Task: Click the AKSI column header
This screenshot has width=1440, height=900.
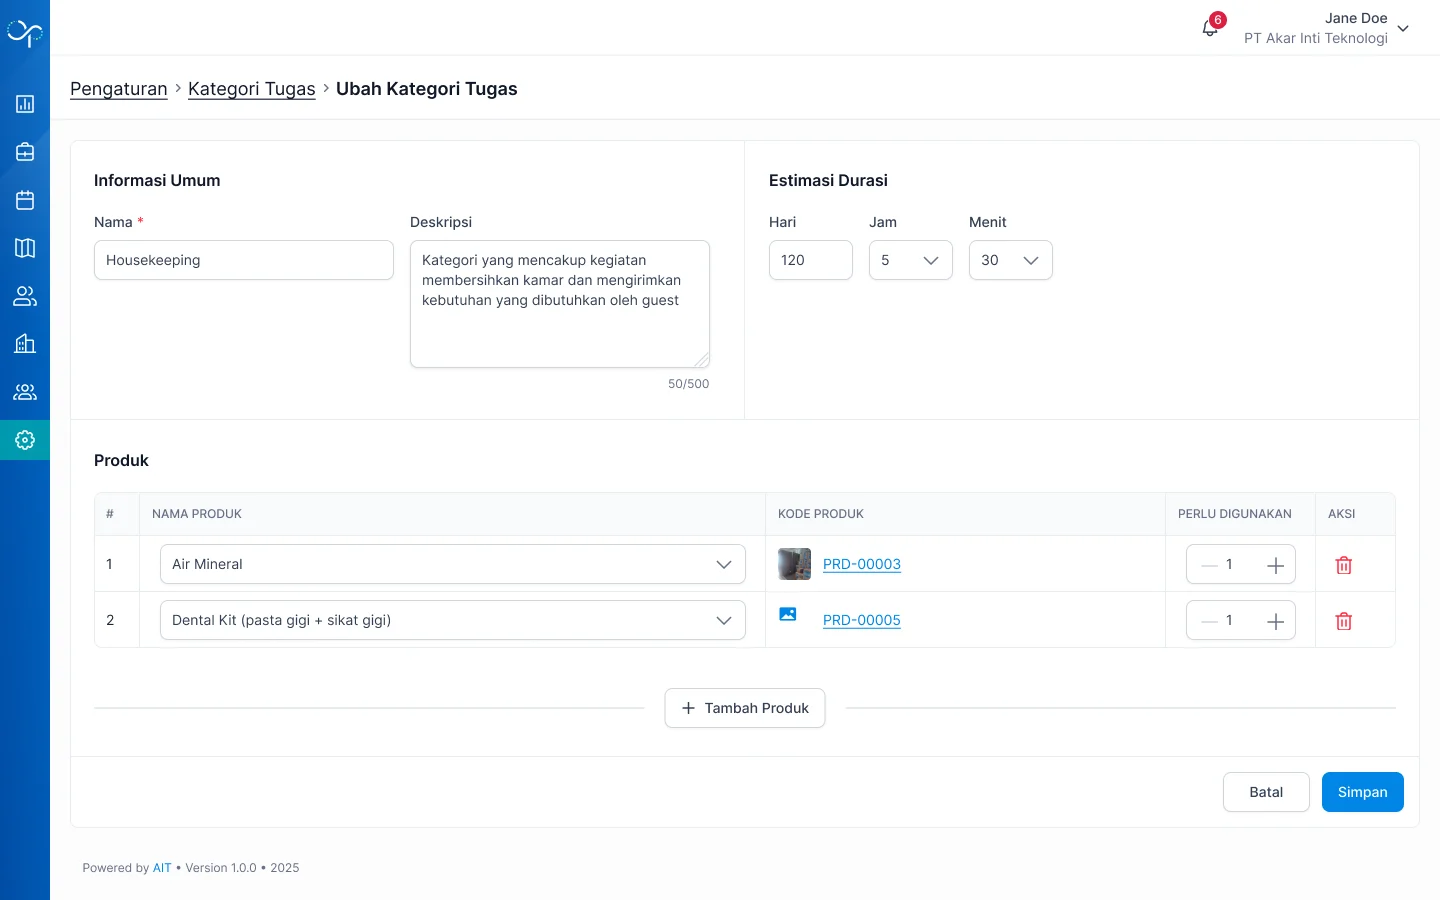Action: (1342, 514)
